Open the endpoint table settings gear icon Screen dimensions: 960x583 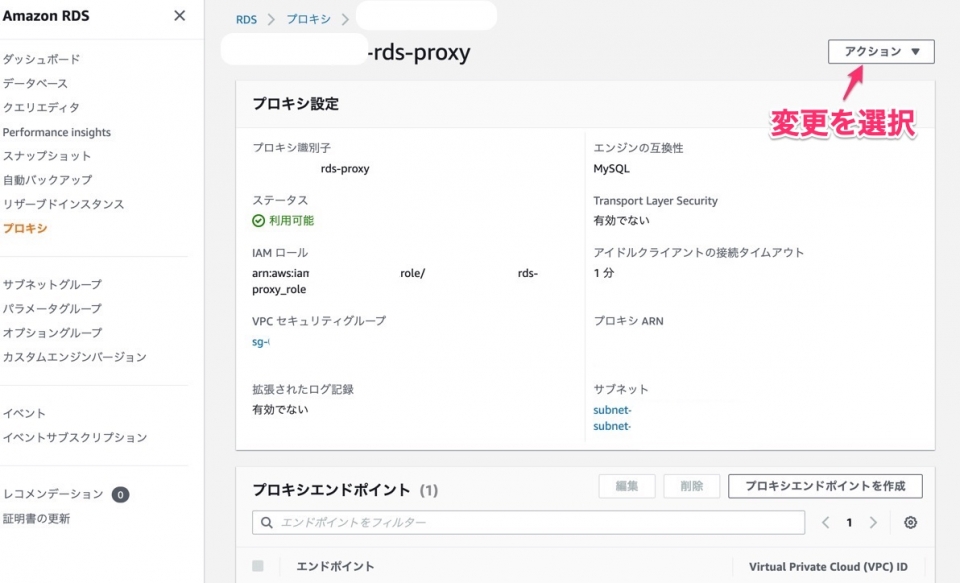(x=909, y=522)
